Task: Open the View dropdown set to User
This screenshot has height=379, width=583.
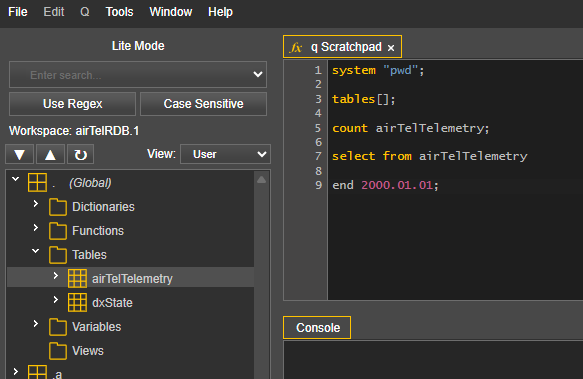Action: click(225, 154)
